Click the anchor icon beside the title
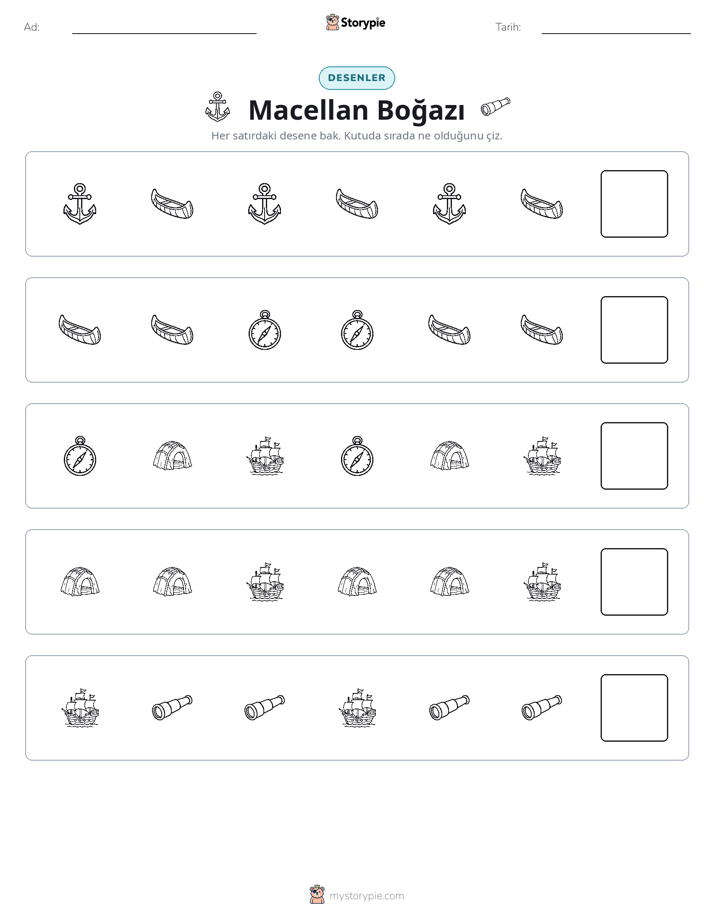The height and width of the screenshot is (924, 714). click(x=217, y=107)
